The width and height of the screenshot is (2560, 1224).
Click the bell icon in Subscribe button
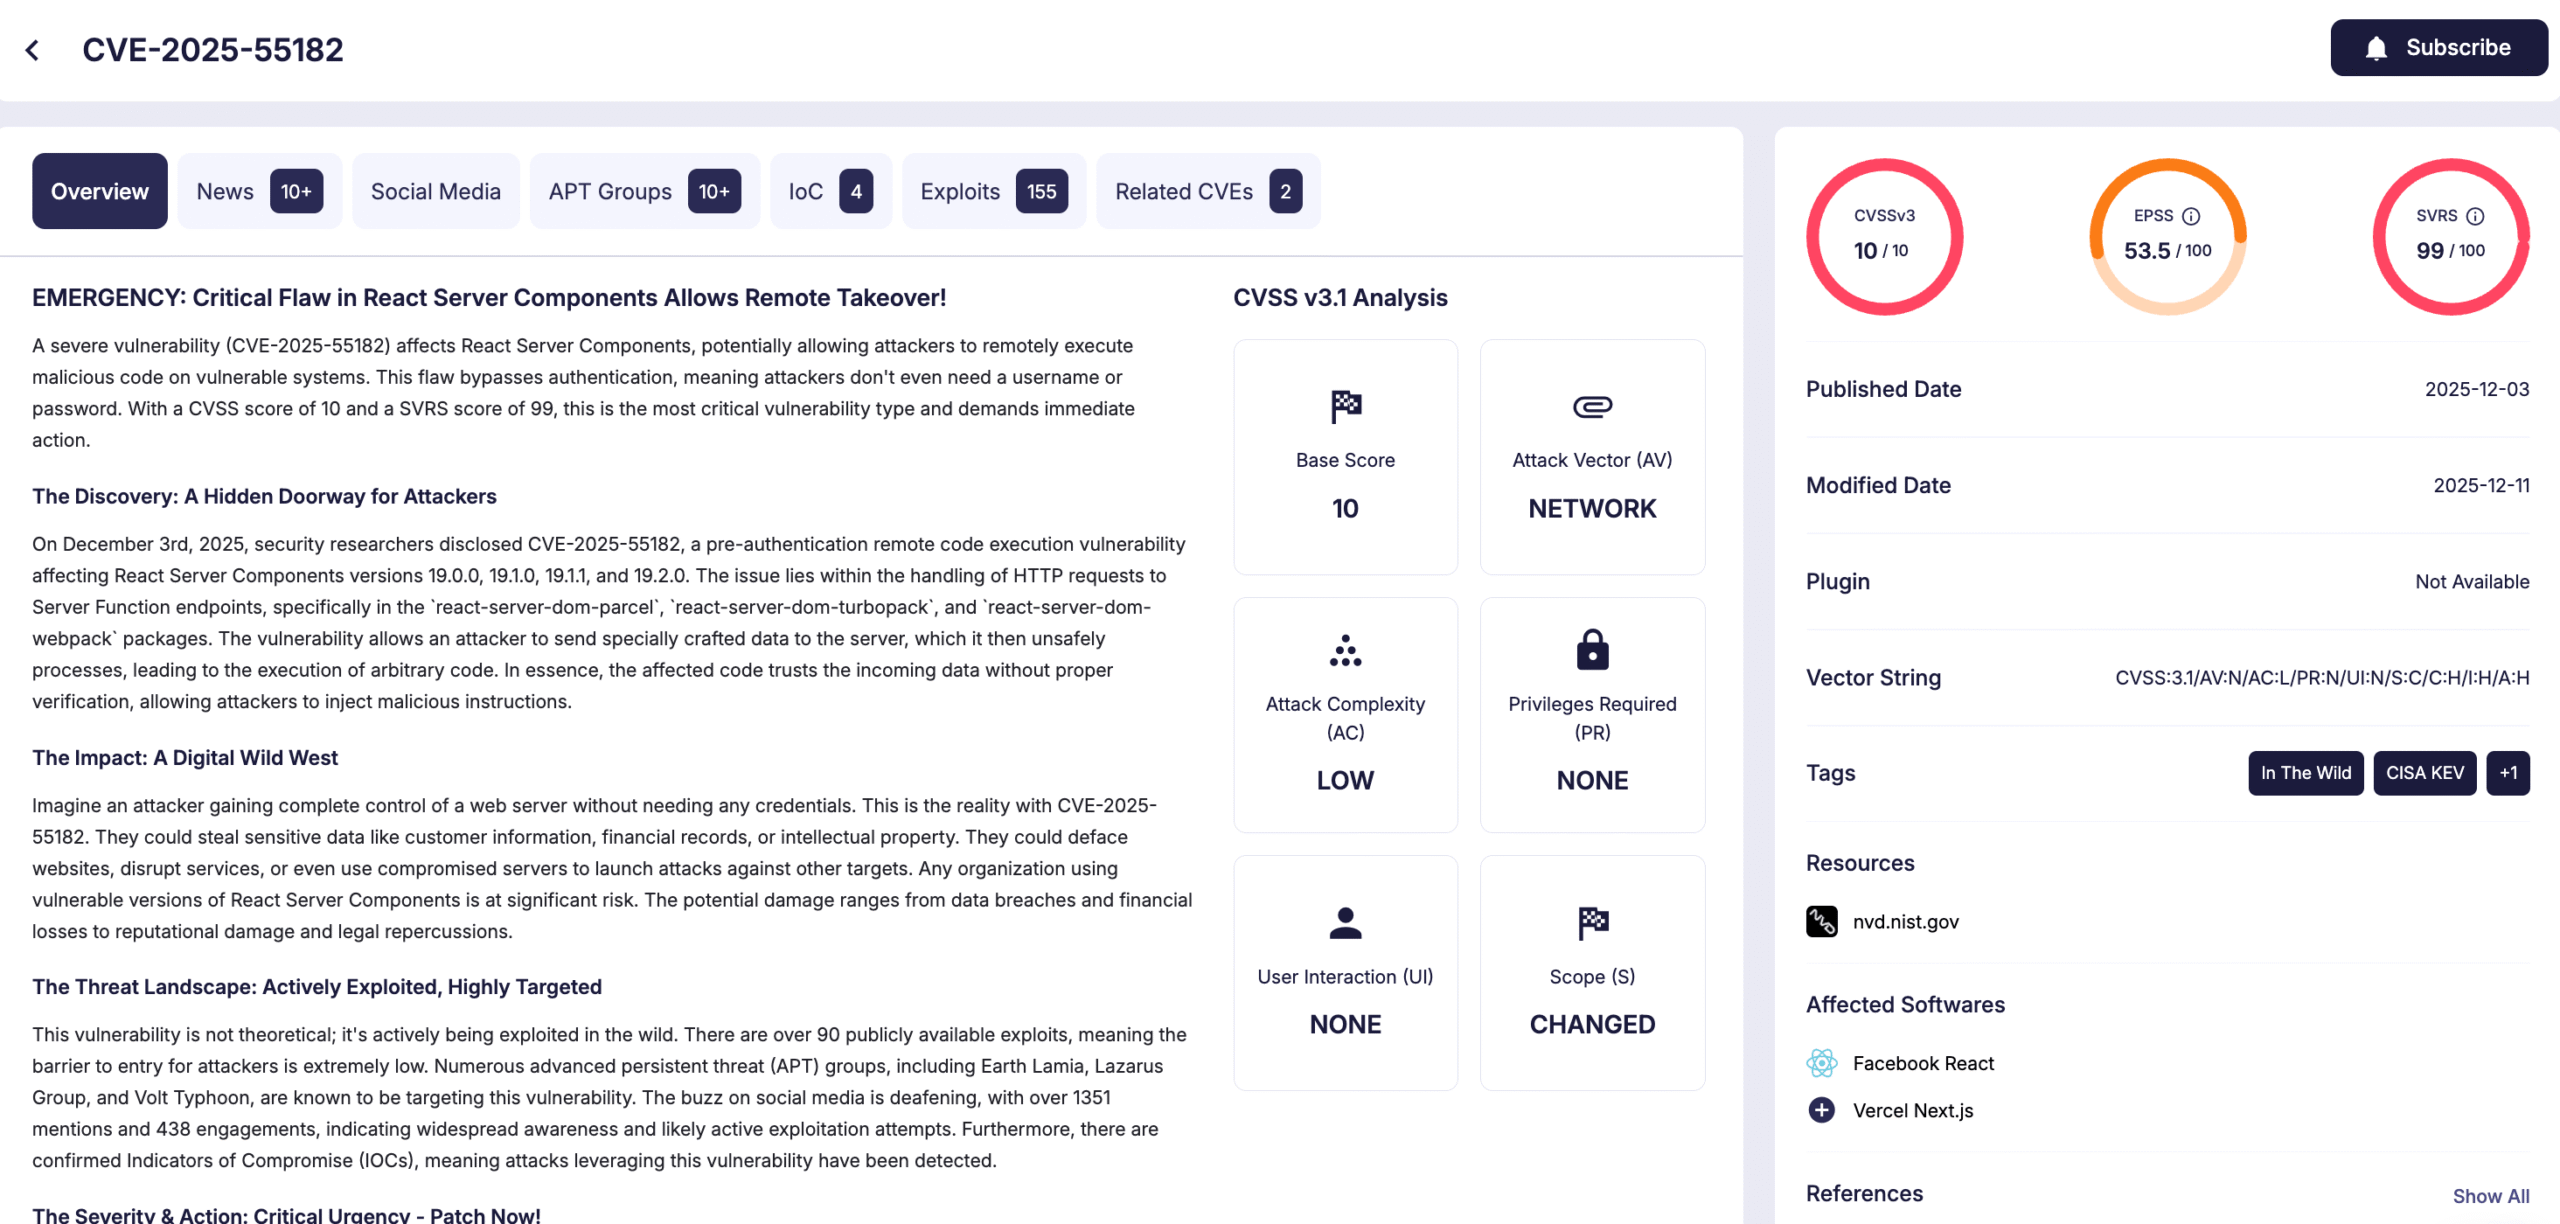coord(2376,48)
